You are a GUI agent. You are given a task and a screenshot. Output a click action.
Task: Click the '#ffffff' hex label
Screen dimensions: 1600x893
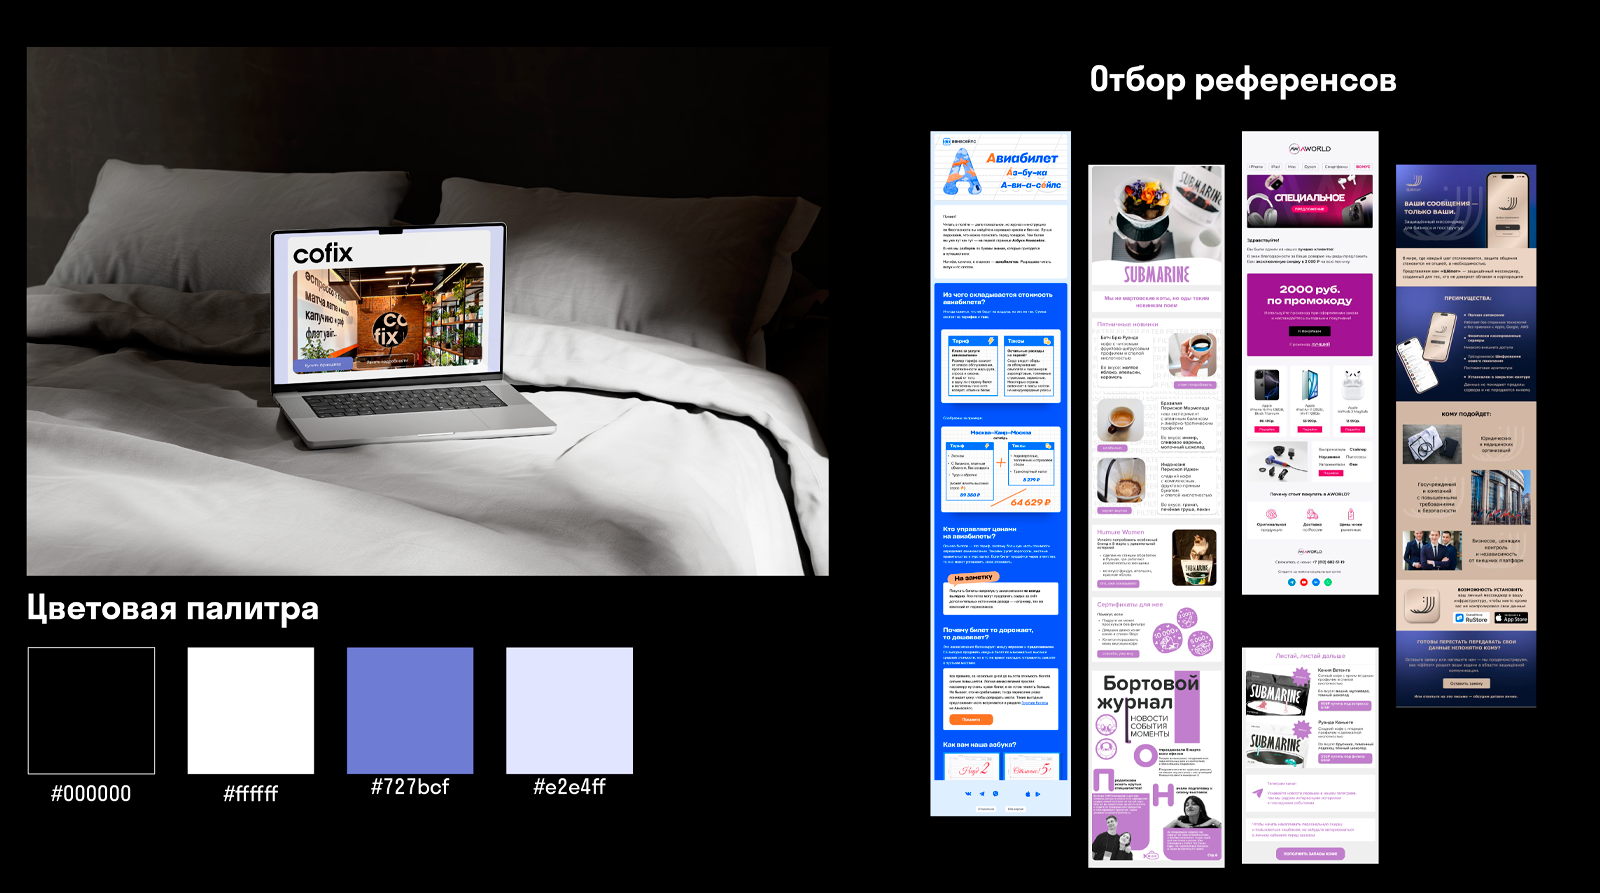[250, 793]
